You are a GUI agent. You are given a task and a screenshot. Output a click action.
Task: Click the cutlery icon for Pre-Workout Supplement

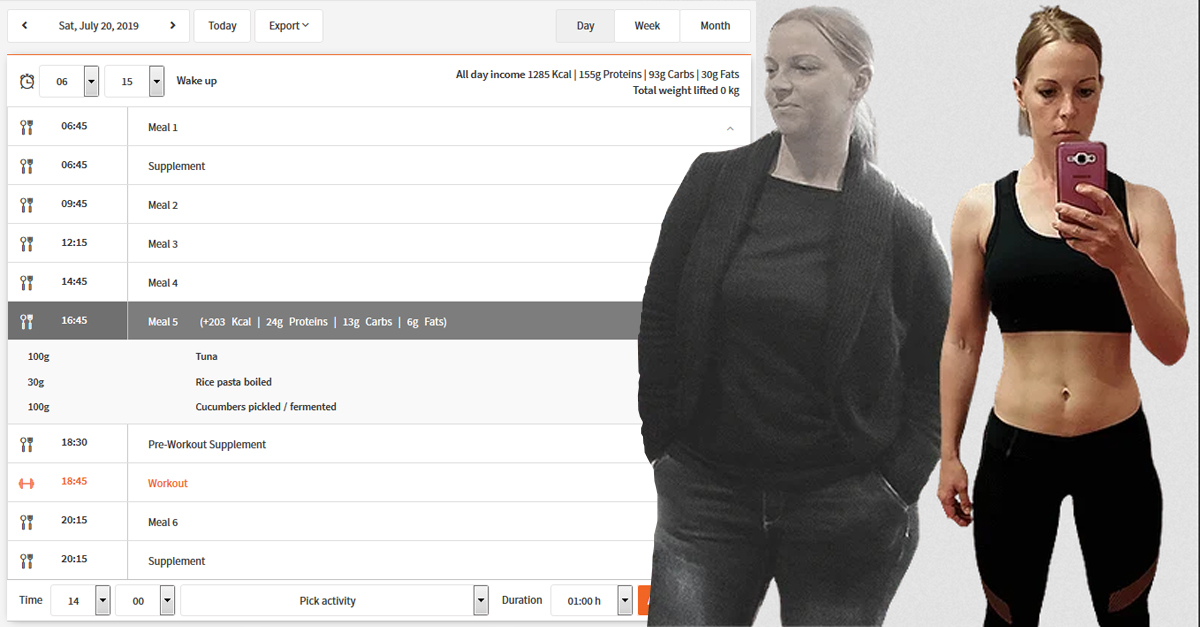tap(27, 444)
